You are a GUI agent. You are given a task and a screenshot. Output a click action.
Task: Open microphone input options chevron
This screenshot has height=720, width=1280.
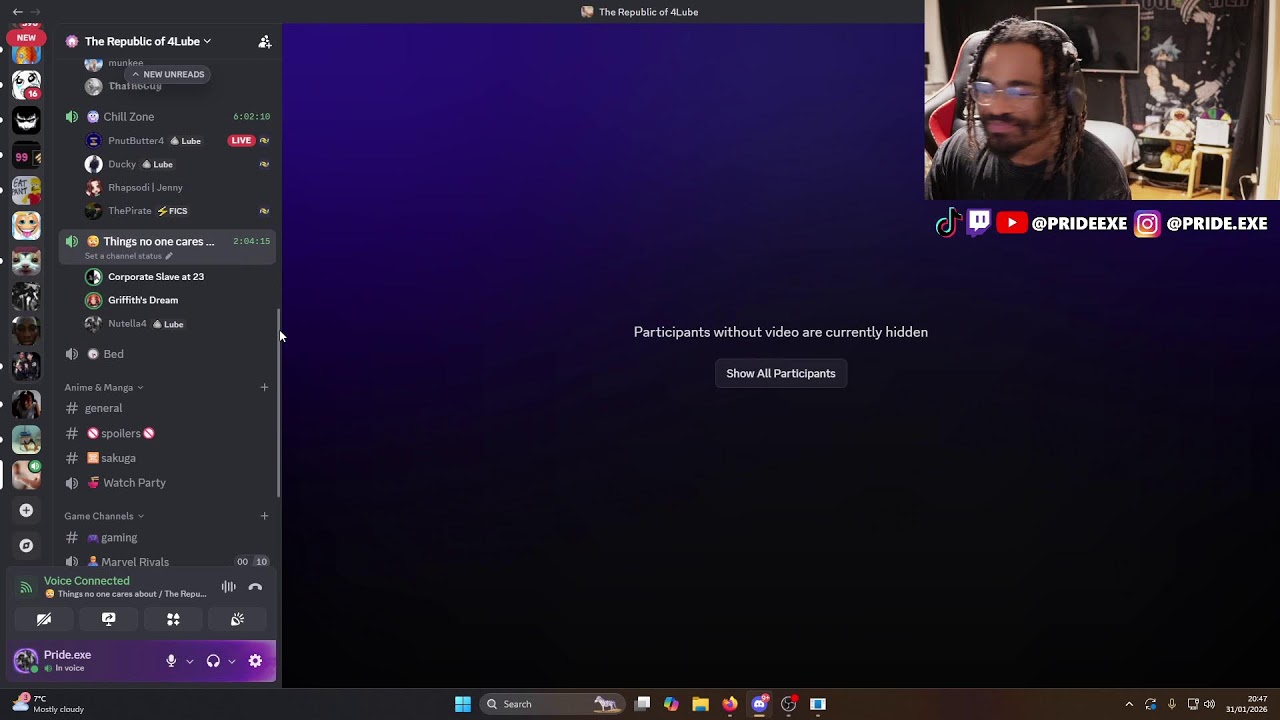click(x=189, y=661)
